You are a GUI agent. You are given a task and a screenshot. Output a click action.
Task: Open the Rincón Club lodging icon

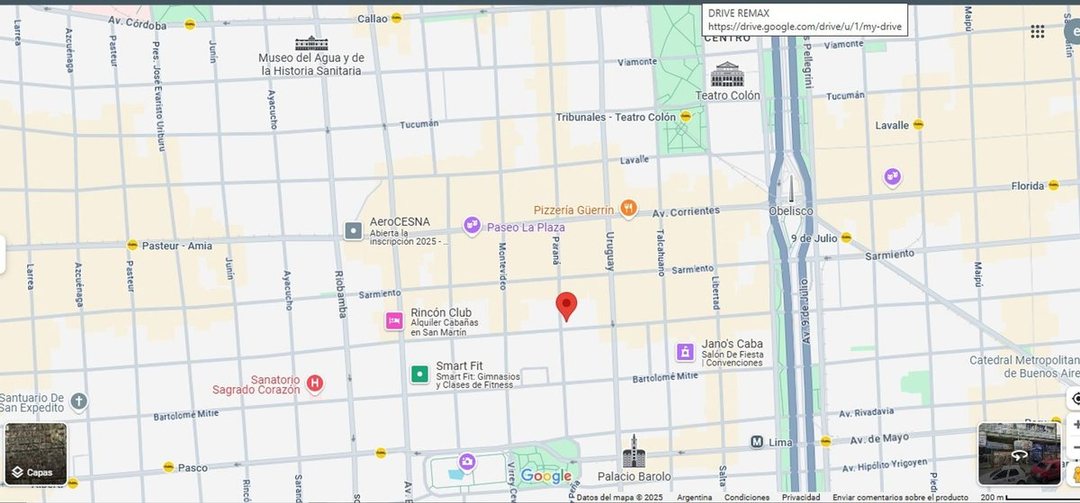click(x=394, y=321)
